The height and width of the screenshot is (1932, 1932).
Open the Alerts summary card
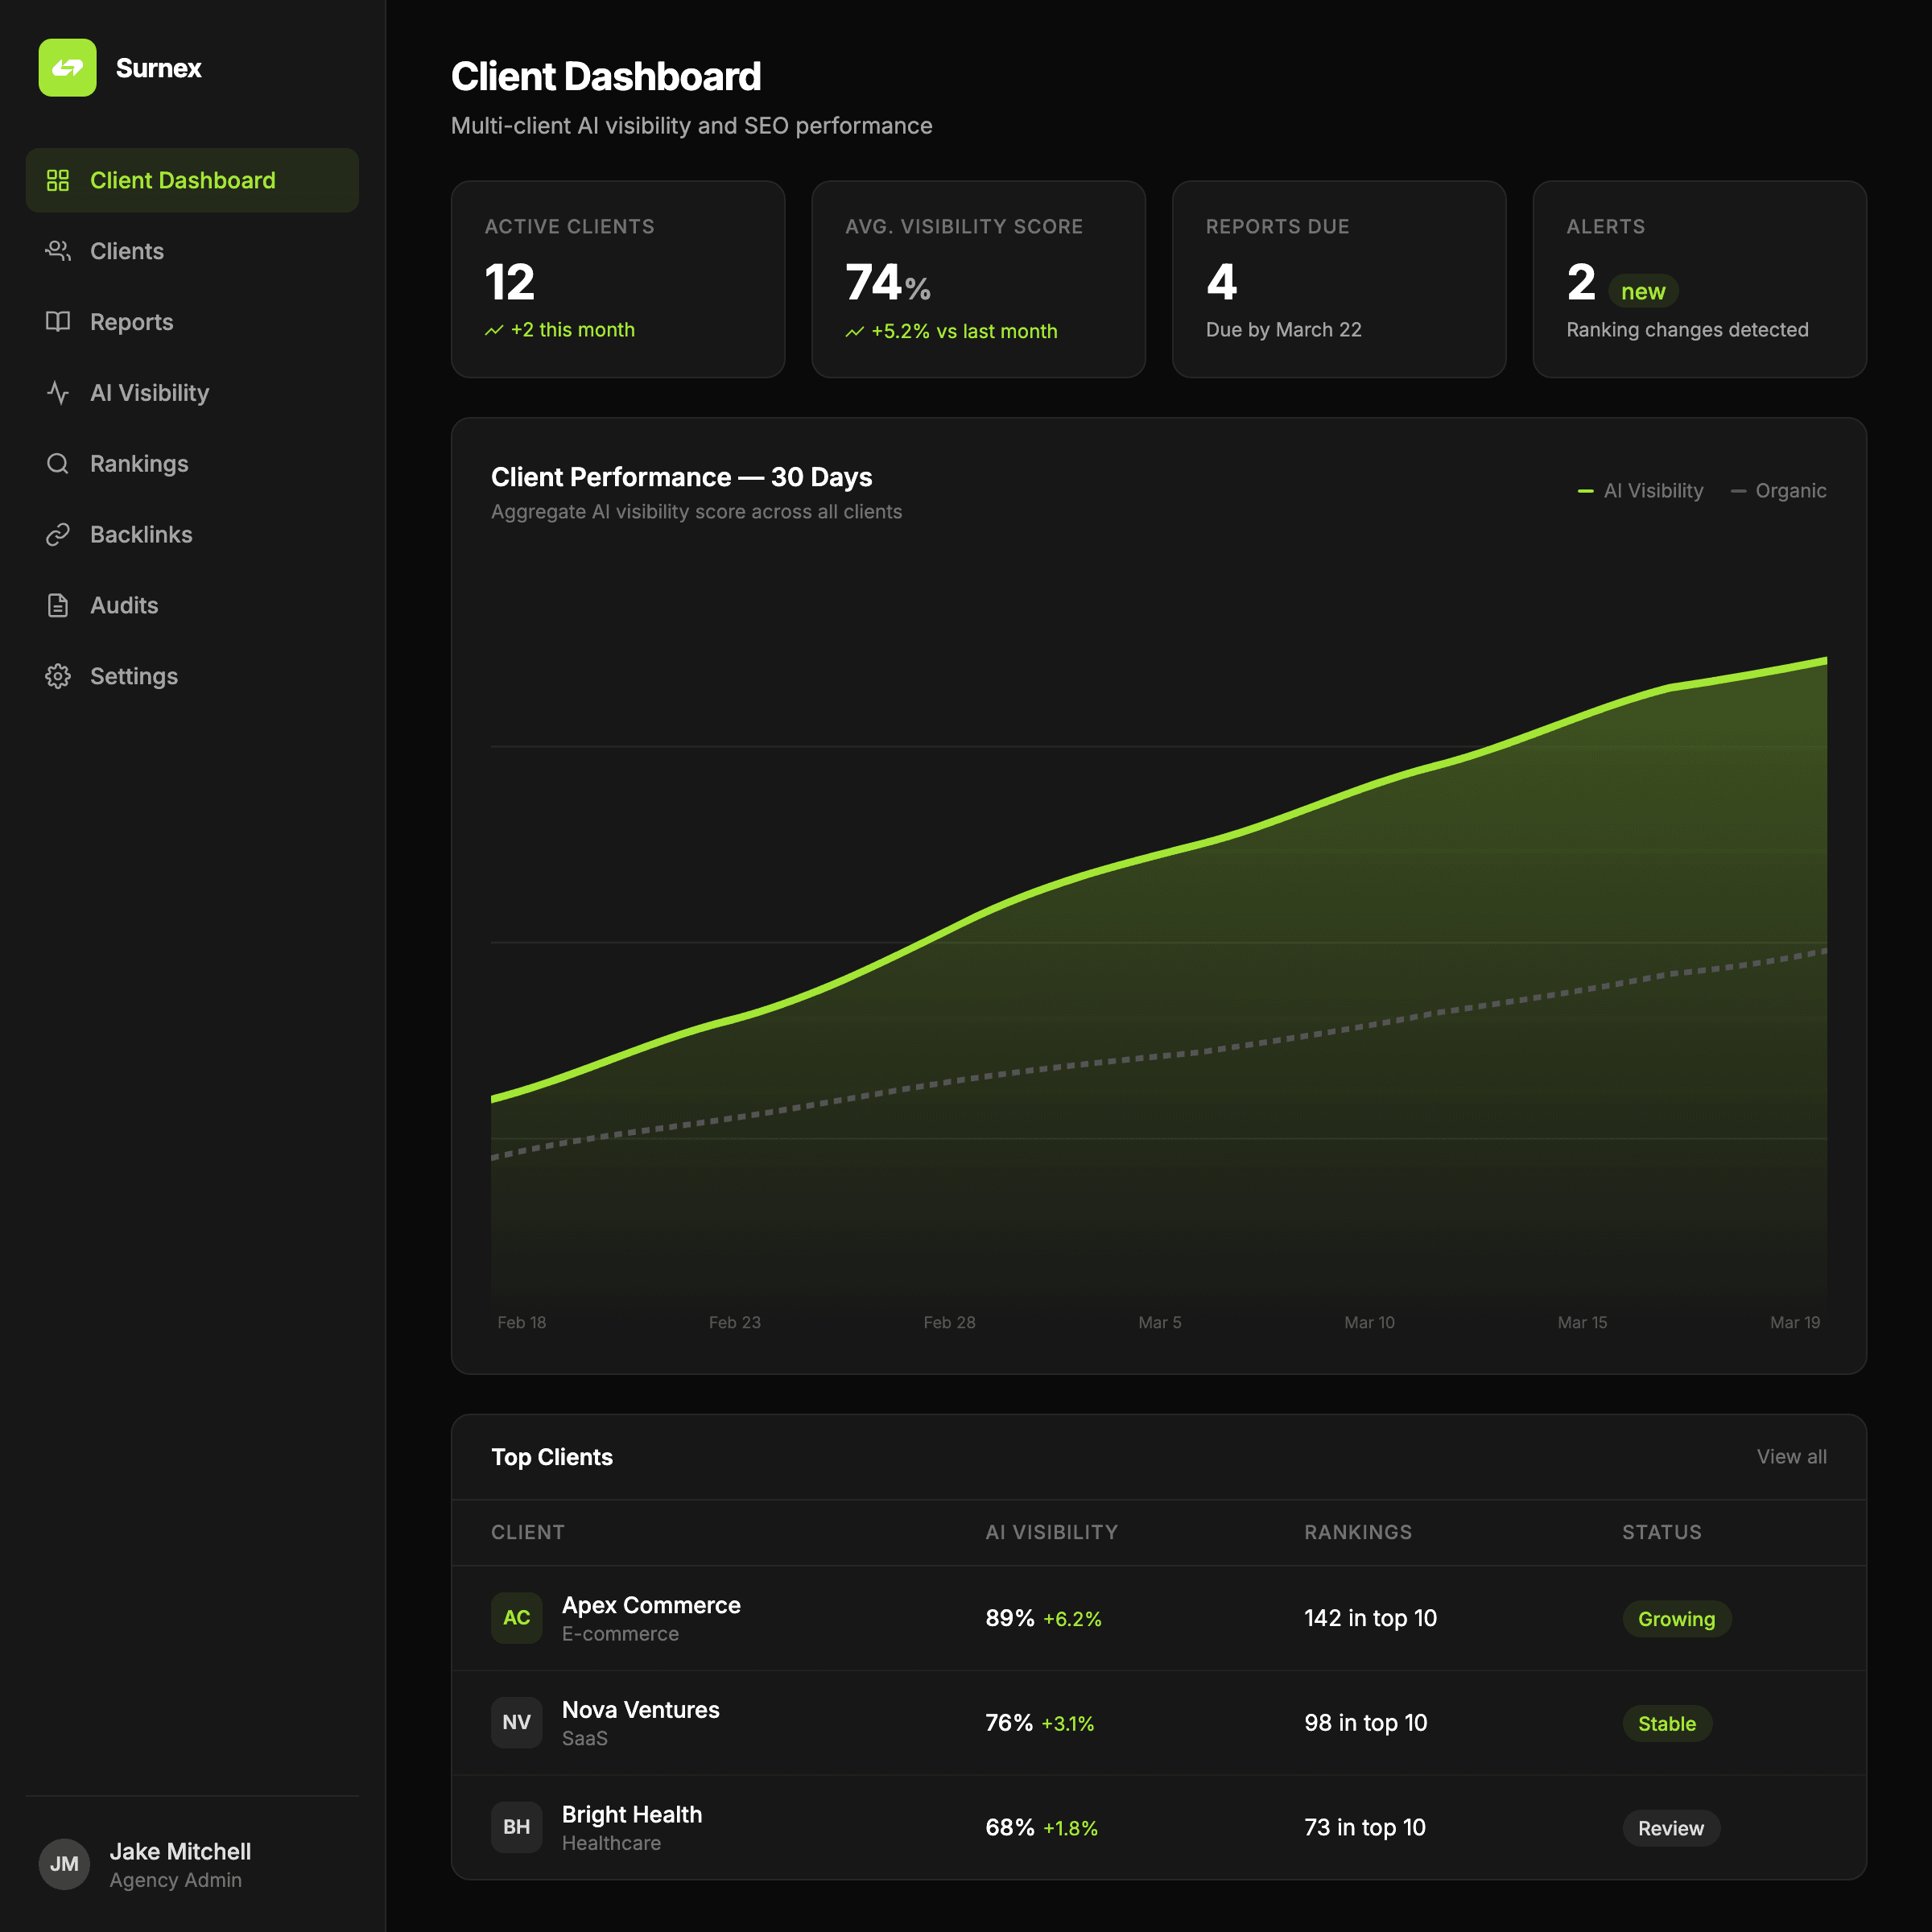click(1699, 279)
